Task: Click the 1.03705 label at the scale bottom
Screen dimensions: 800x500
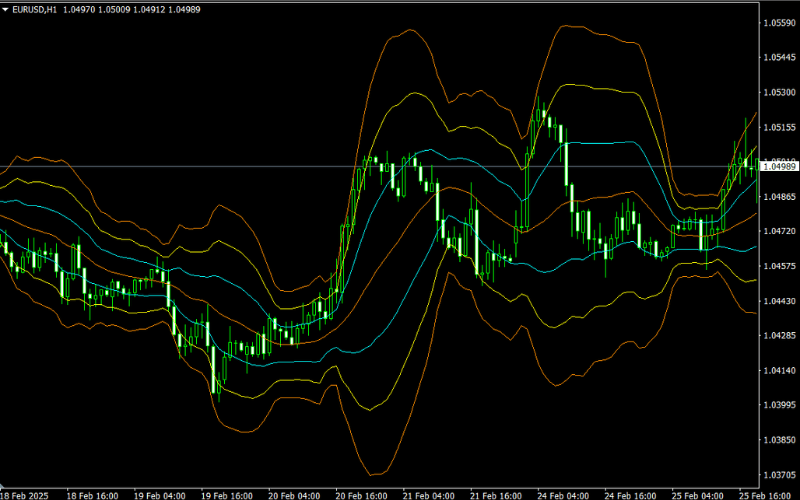Action: point(778,475)
